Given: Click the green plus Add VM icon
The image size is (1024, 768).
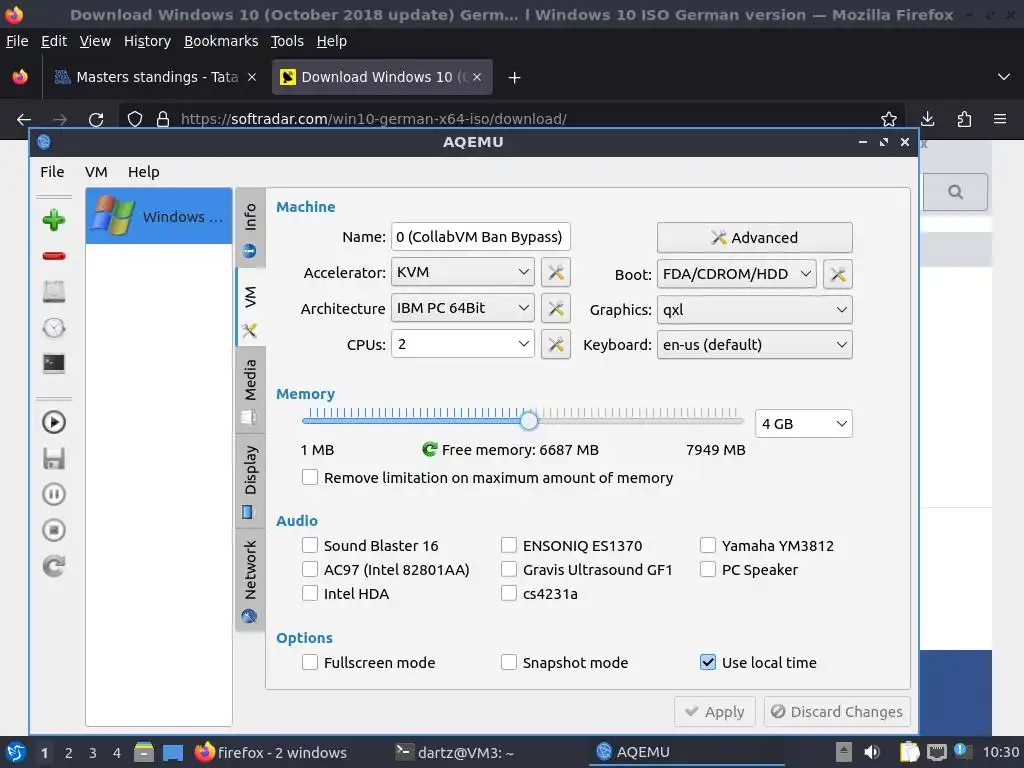Looking at the screenshot, I should click(54, 220).
